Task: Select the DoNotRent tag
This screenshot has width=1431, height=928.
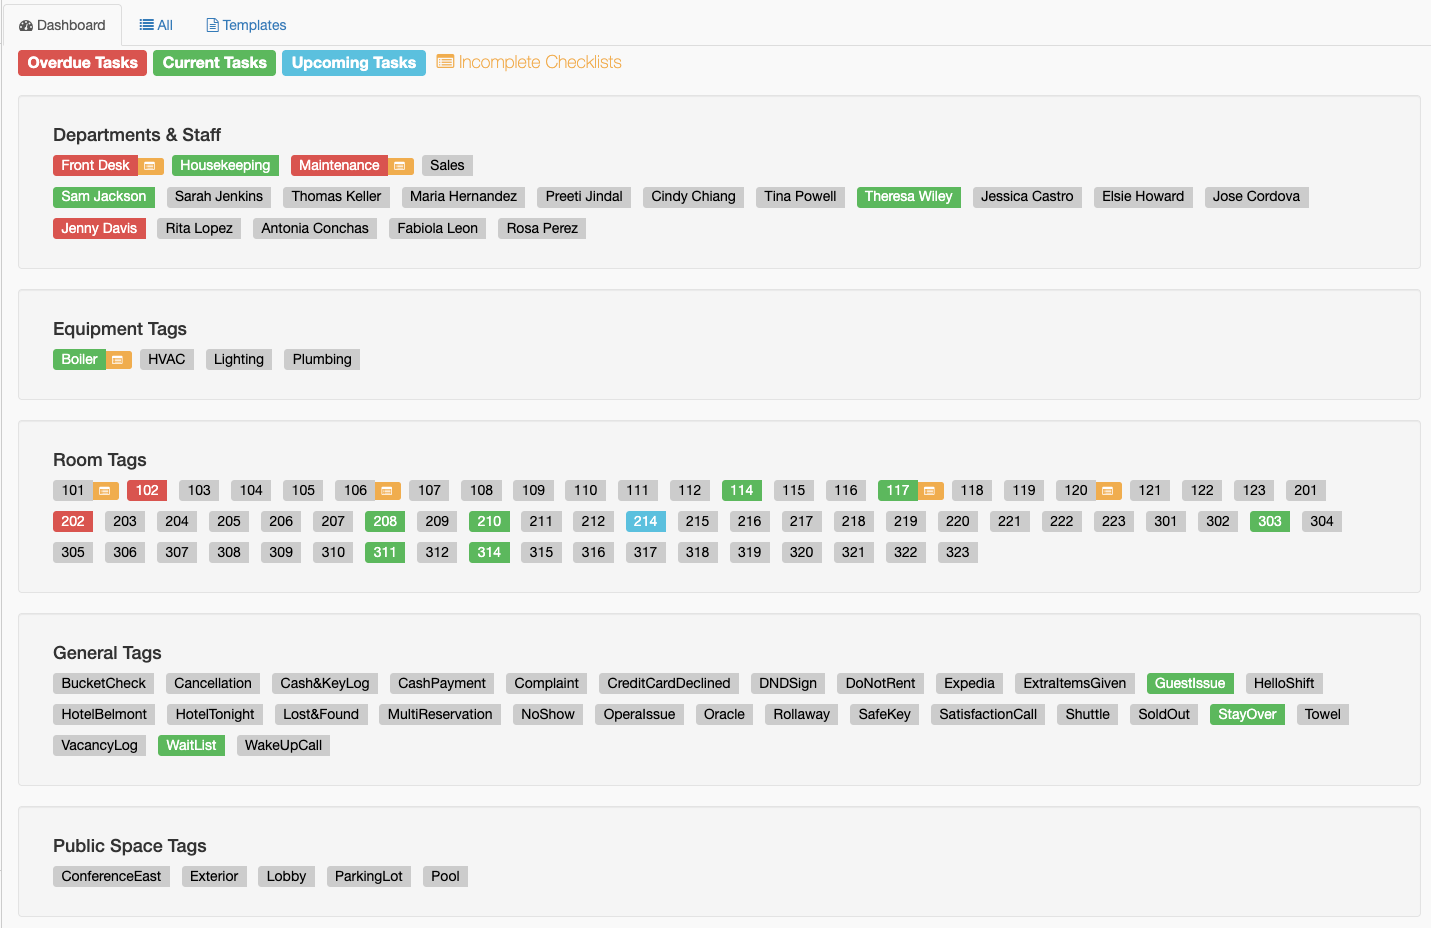Action: tap(880, 684)
